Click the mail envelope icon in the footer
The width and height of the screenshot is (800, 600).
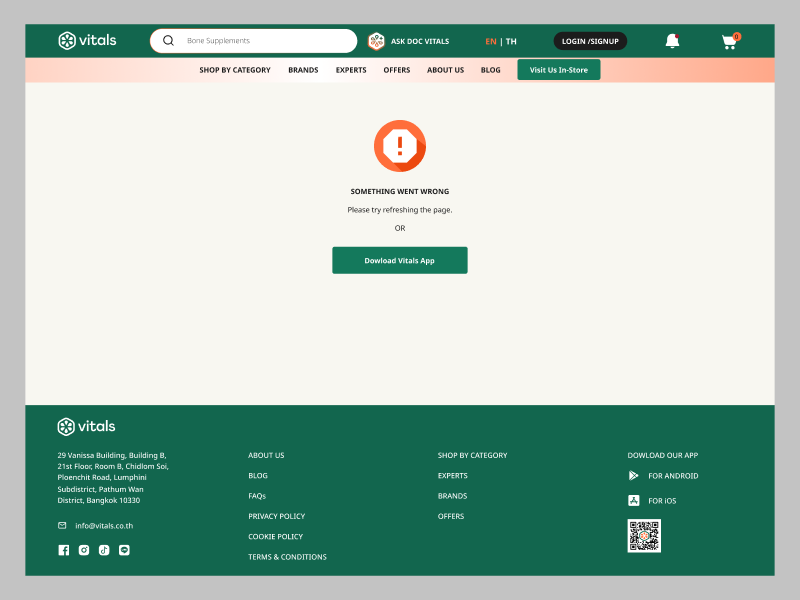(x=62, y=526)
